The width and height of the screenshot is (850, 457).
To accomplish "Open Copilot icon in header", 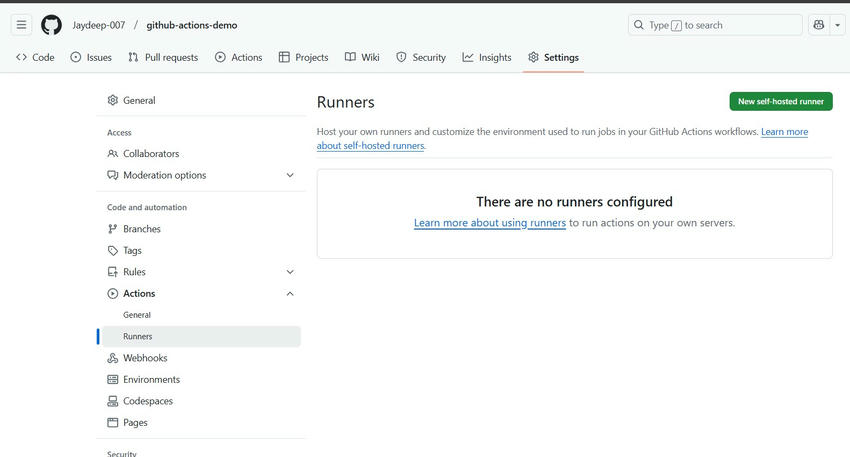I will click(x=819, y=25).
